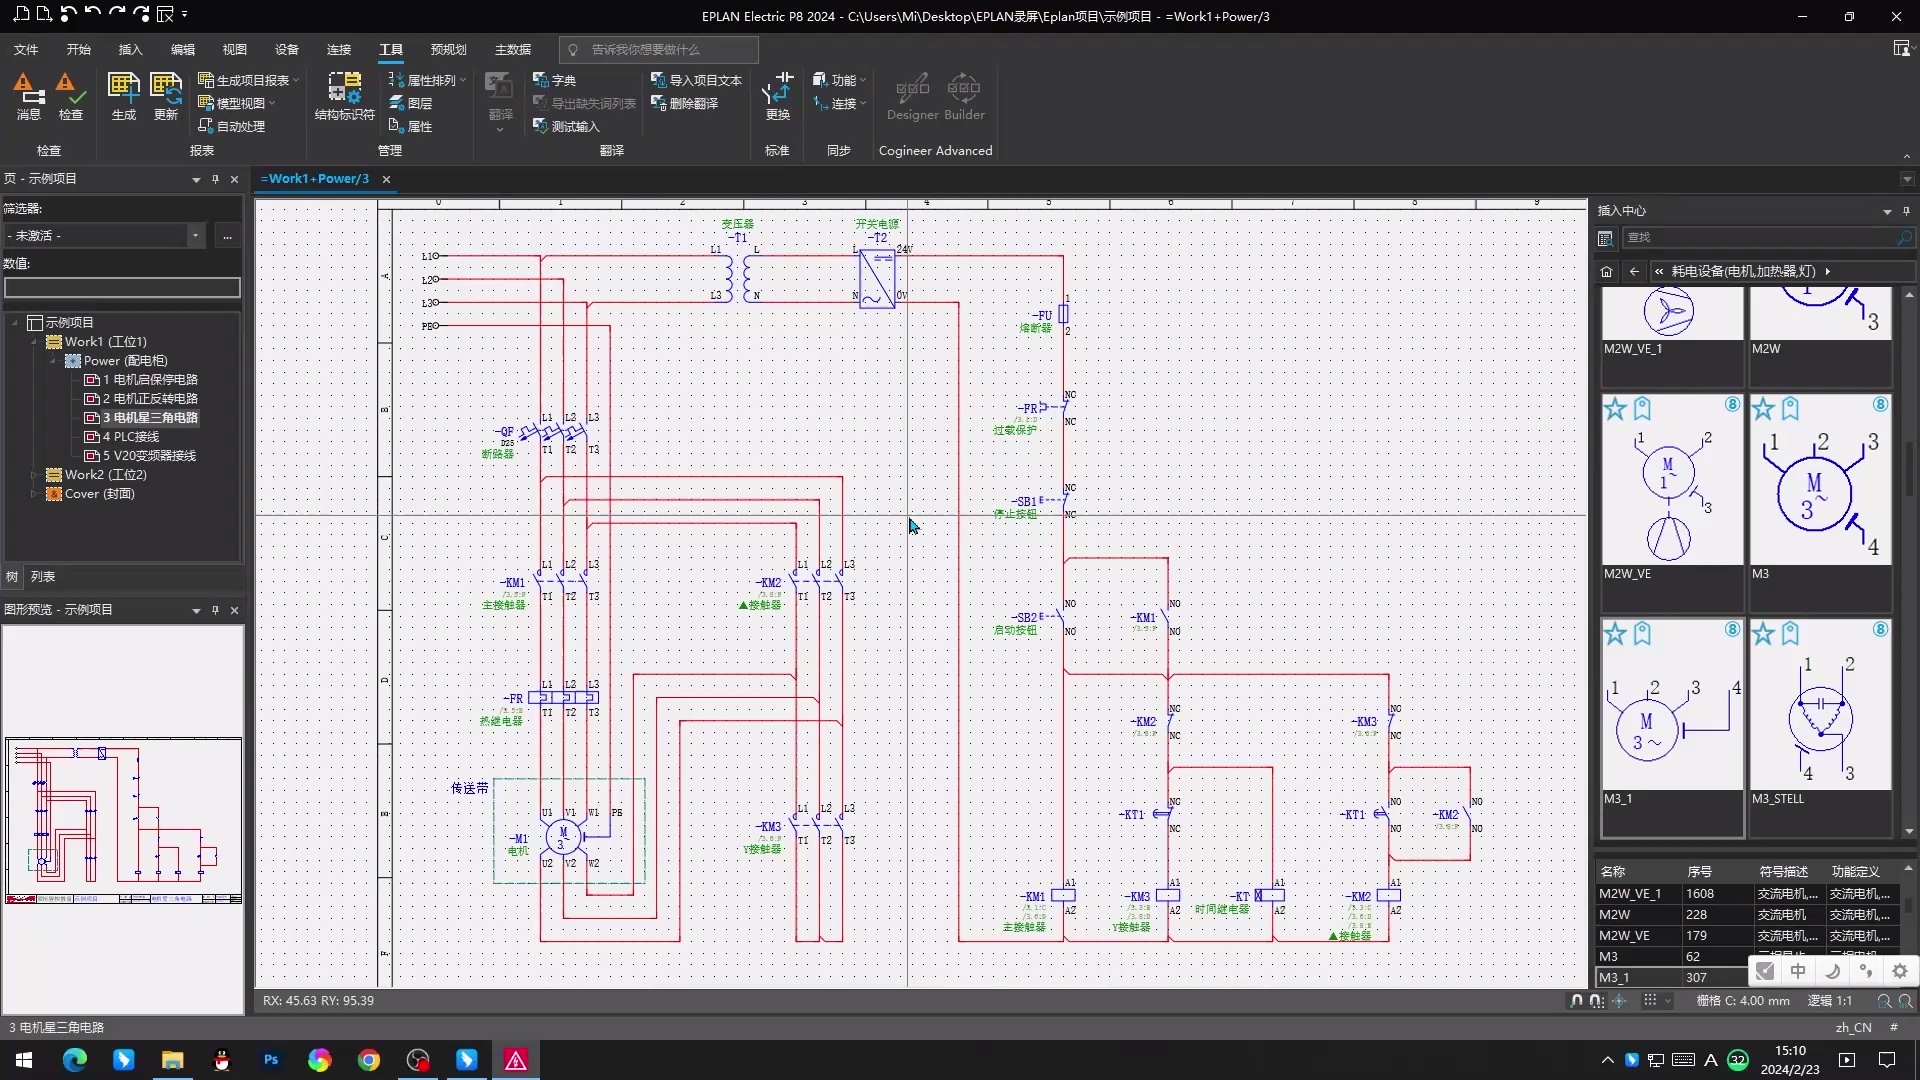Toggle favorite star on M3 symbol
1920x1080 pixels.
point(1763,408)
